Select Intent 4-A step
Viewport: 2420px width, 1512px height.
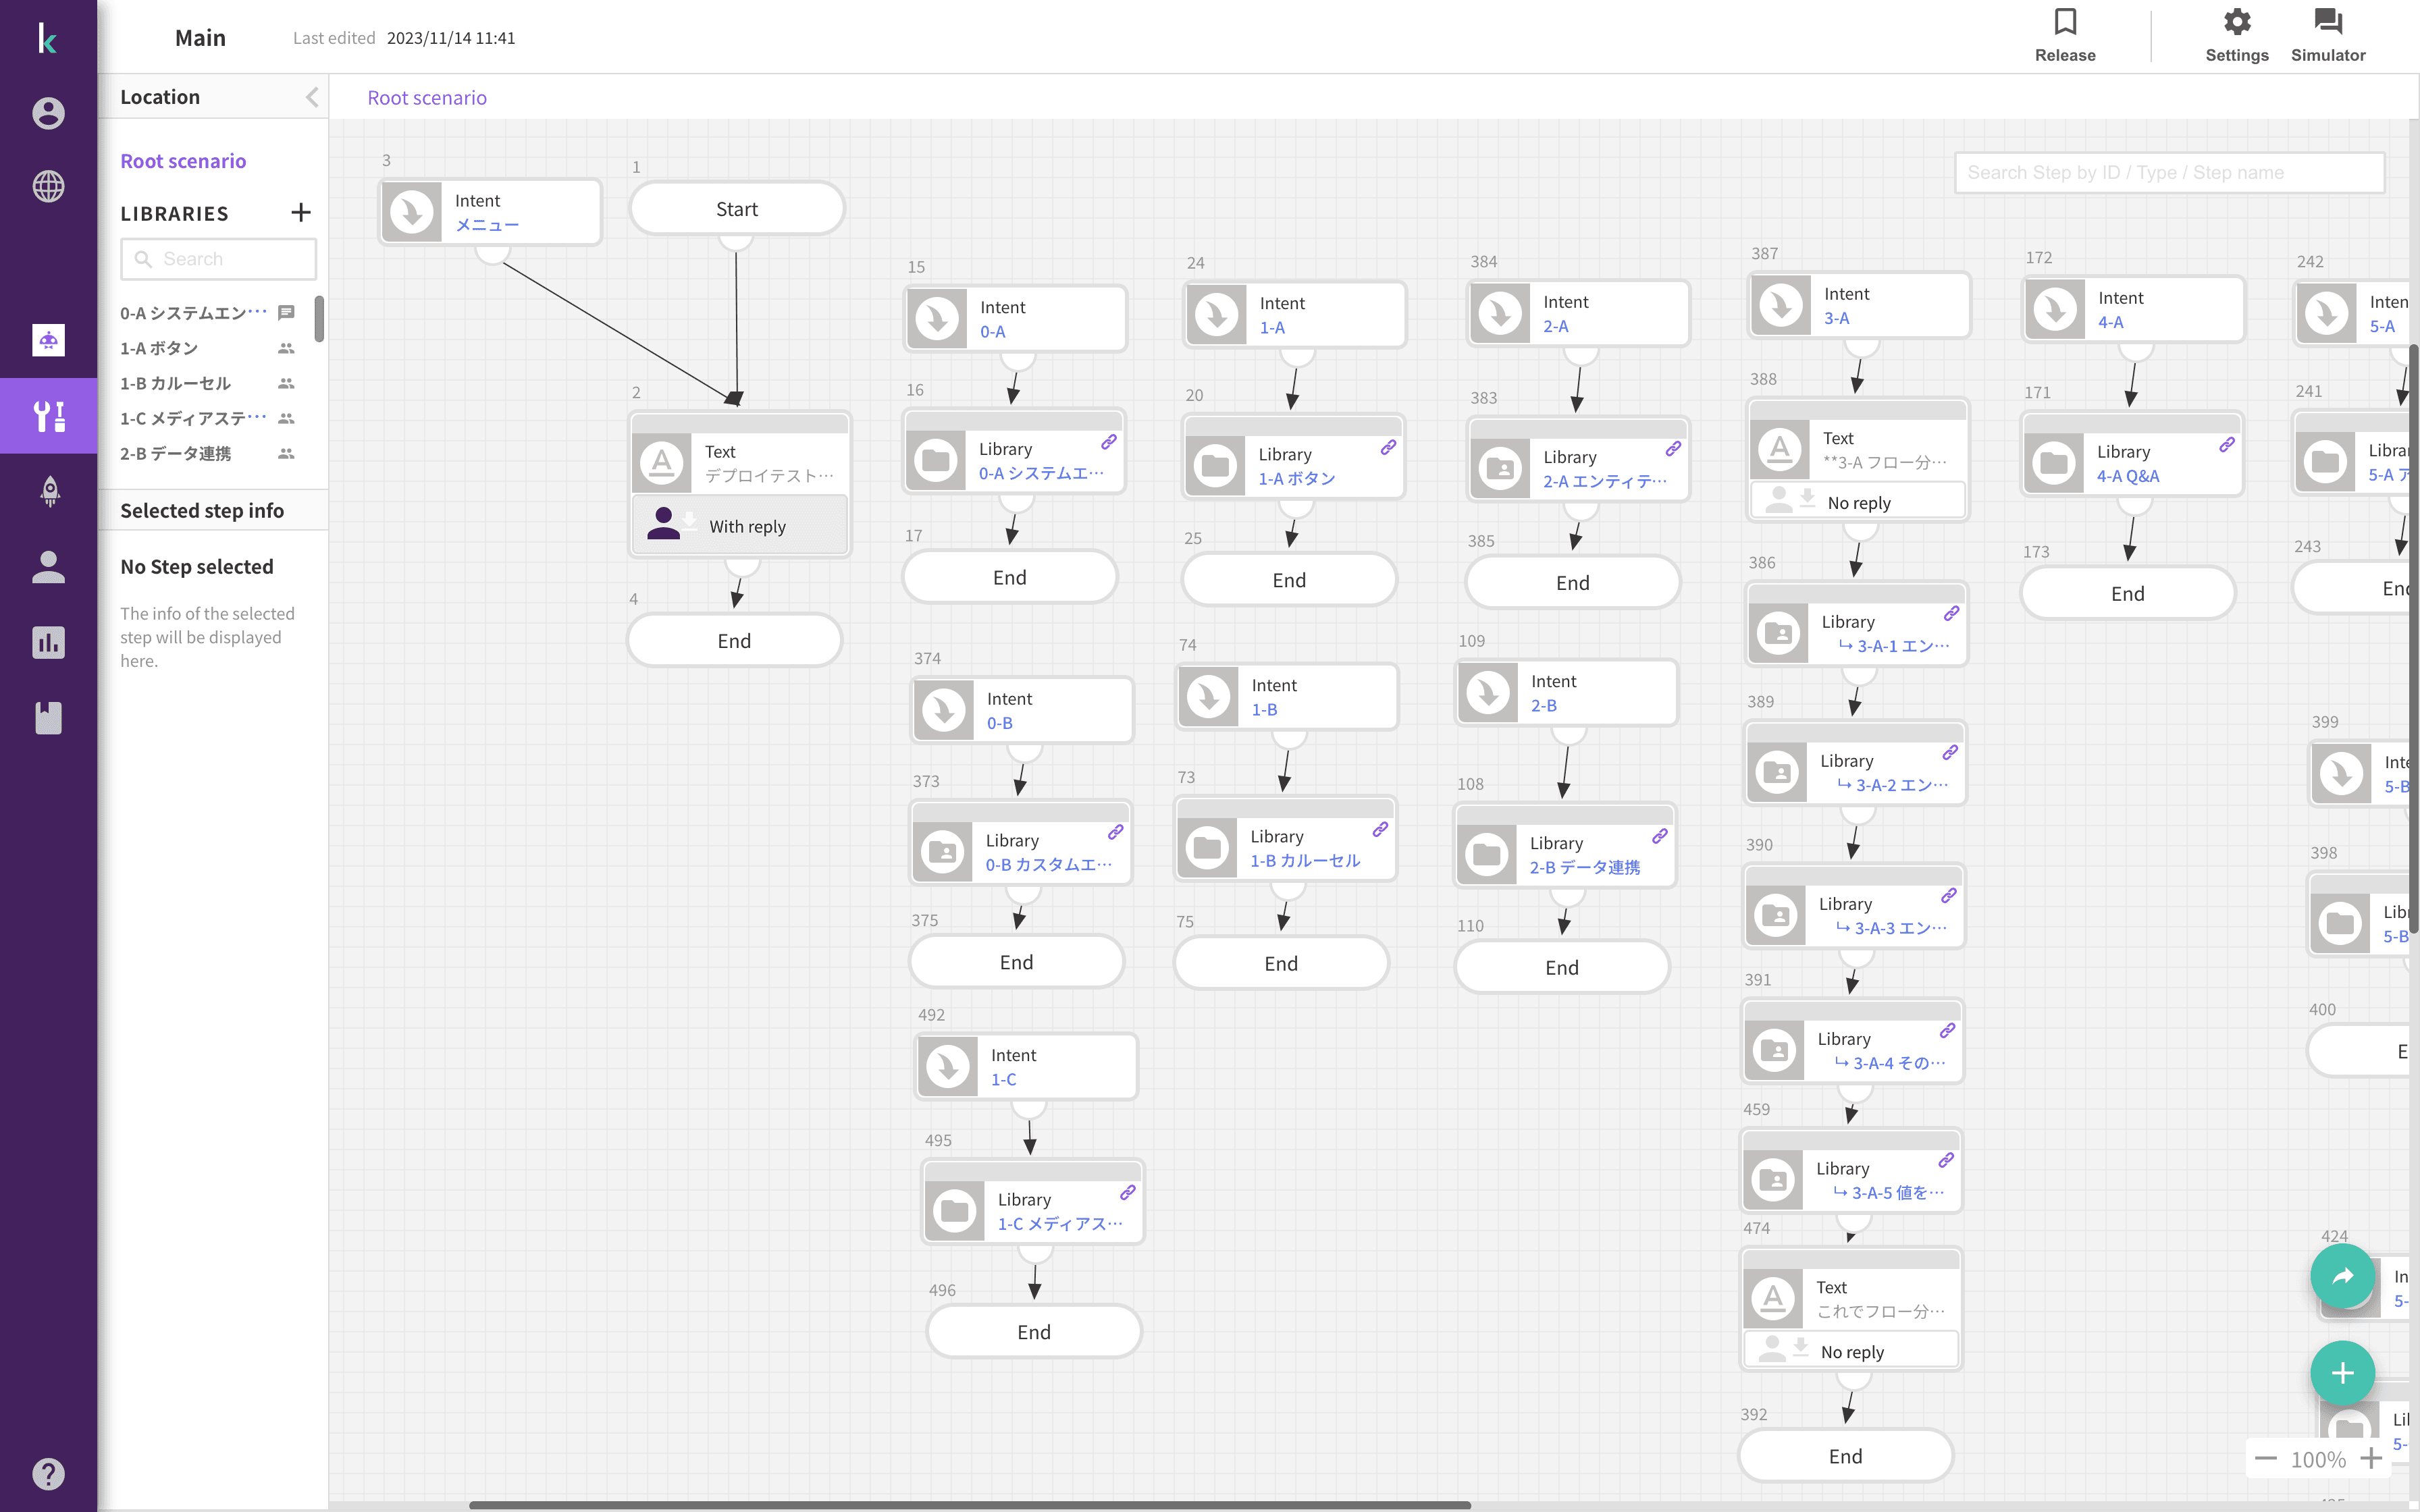click(x=2133, y=309)
